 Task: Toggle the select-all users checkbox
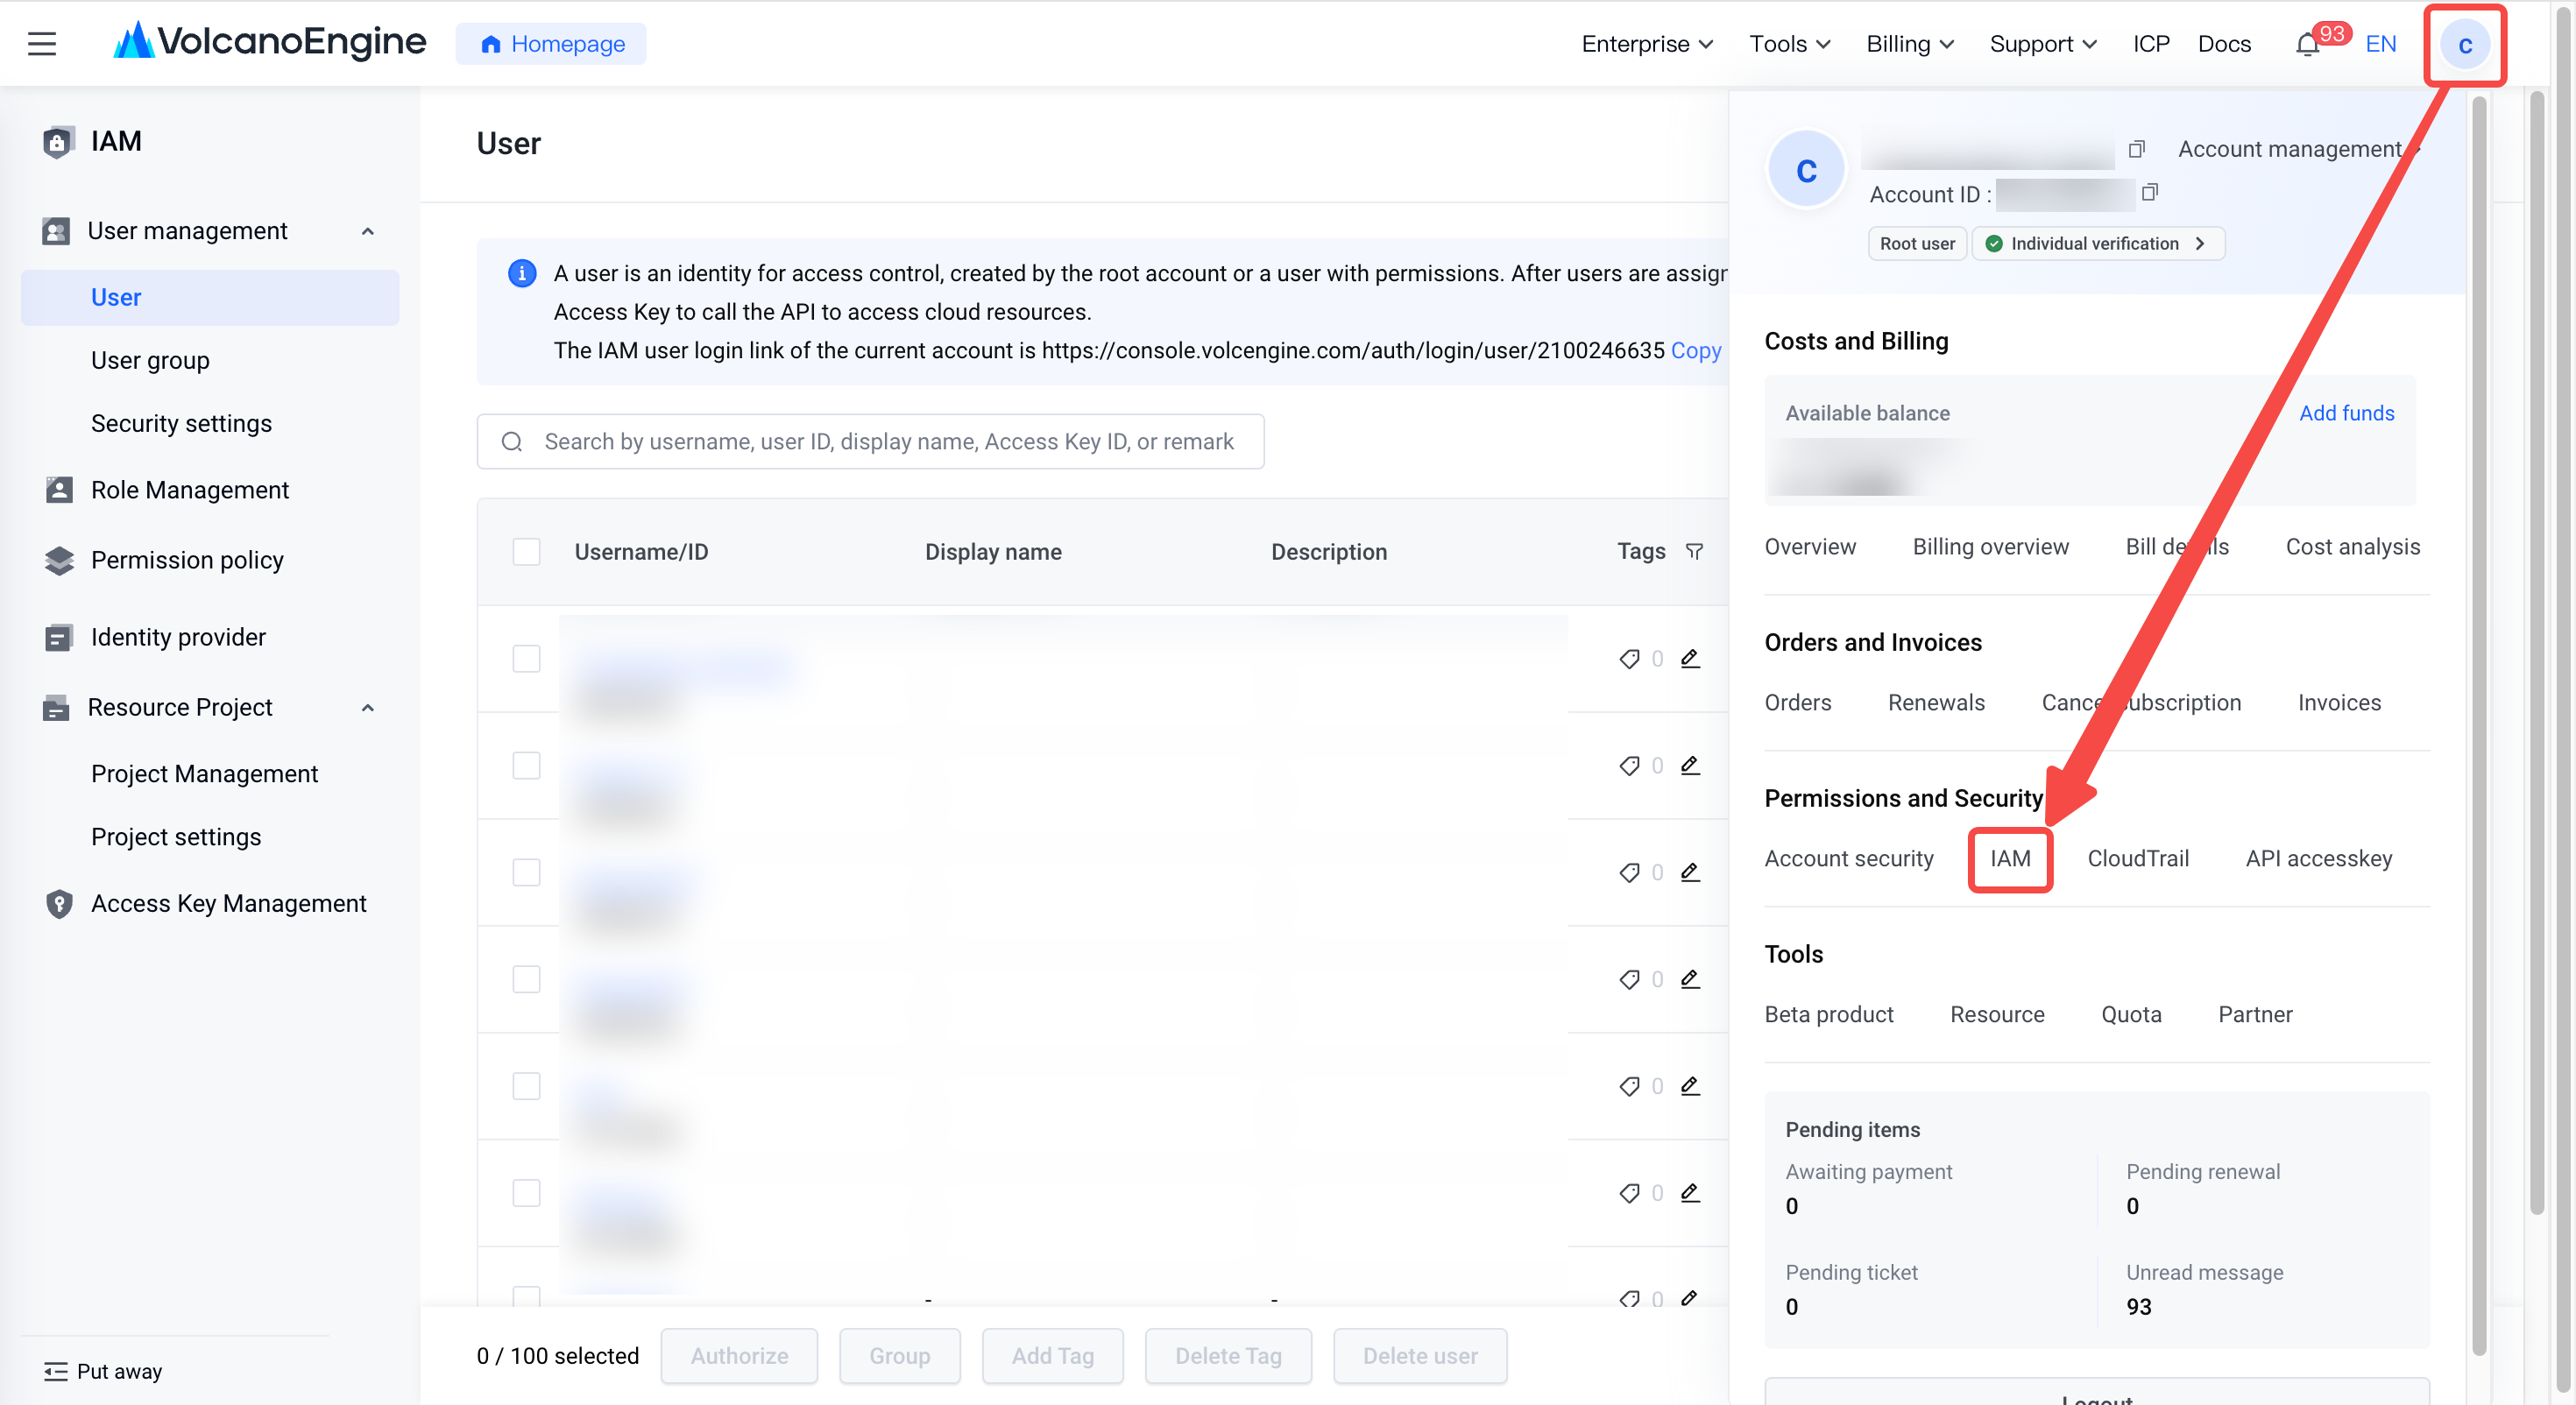526,551
